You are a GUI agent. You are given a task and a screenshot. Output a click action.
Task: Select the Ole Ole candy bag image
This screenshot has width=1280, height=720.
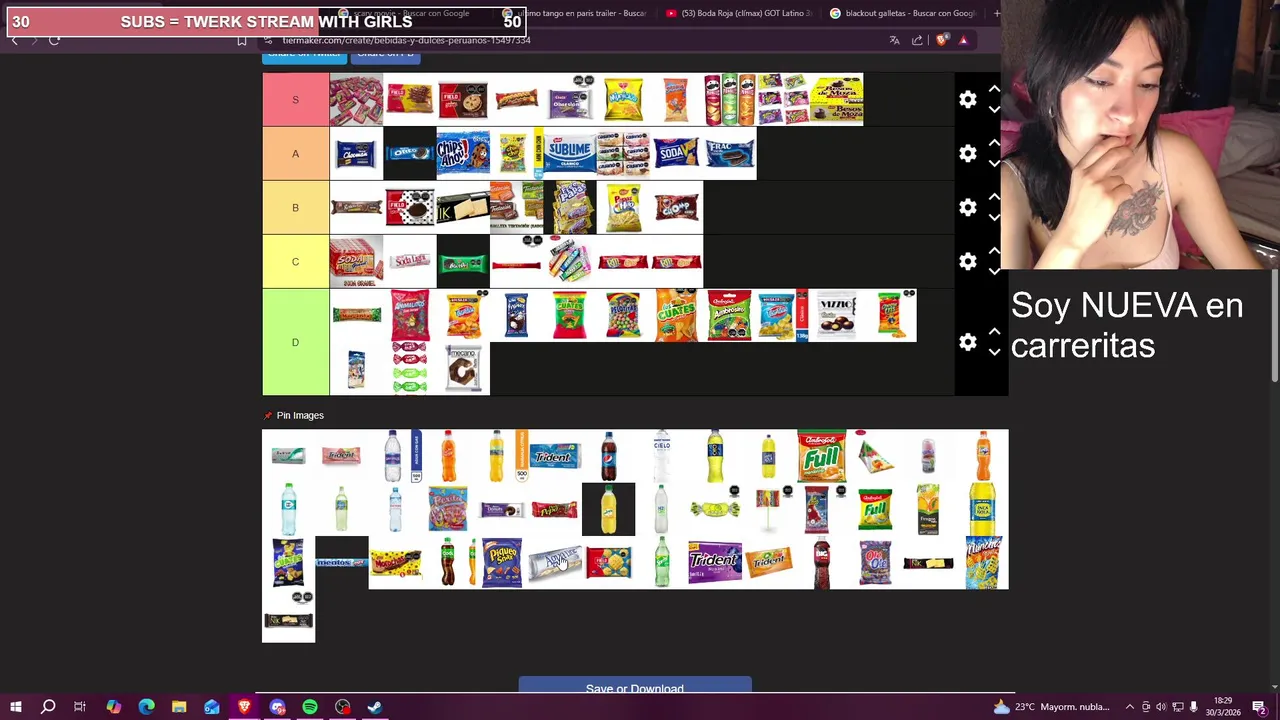(x=875, y=562)
